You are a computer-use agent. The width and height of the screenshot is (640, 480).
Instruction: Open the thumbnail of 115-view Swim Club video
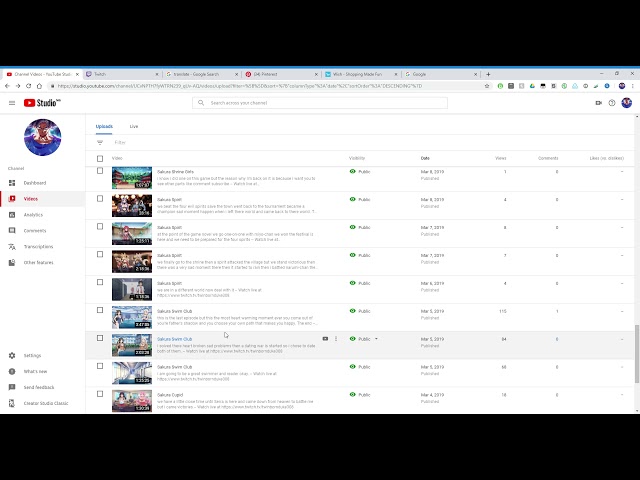132,317
